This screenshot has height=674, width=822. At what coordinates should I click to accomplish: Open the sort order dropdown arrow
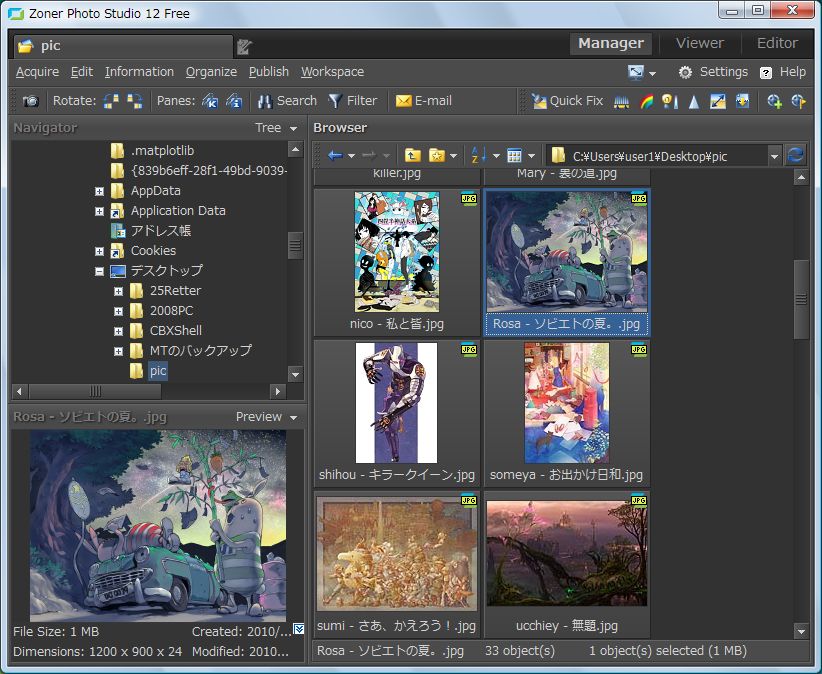[x=496, y=156]
